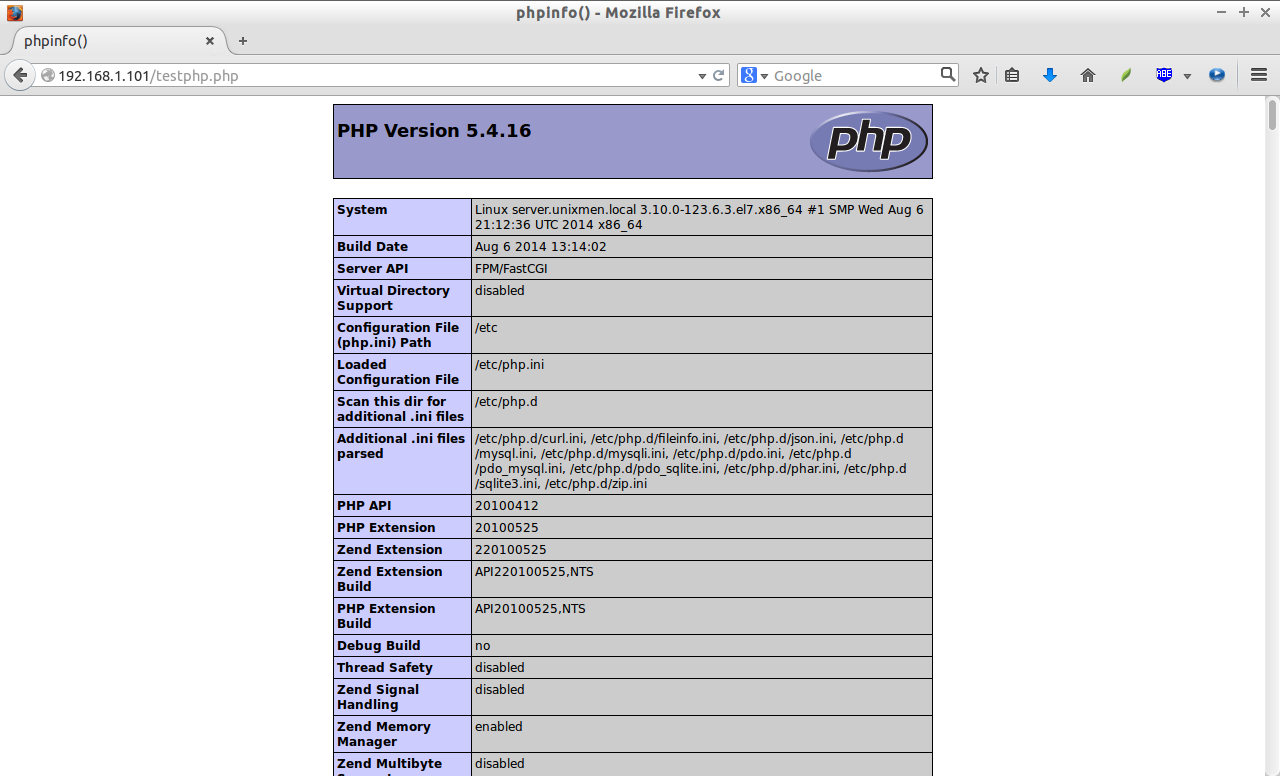Click the Thread Safety label
The width and height of the screenshot is (1280, 776).
[x=385, y=668]
